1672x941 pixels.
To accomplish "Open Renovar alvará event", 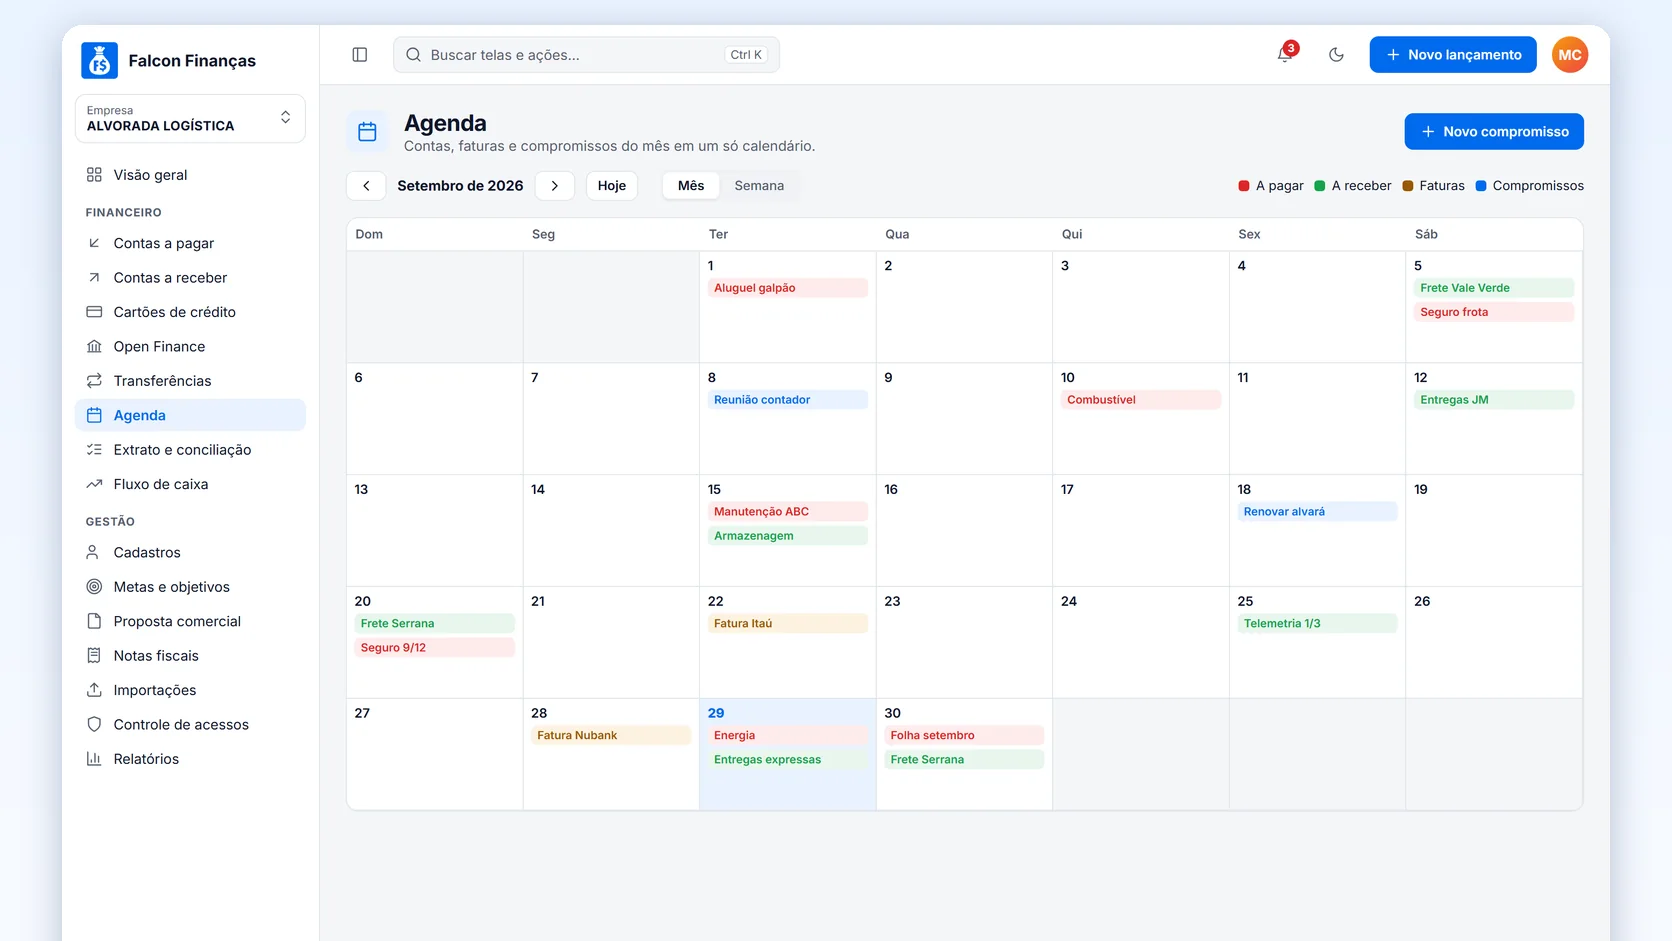I will (1317, 512).
